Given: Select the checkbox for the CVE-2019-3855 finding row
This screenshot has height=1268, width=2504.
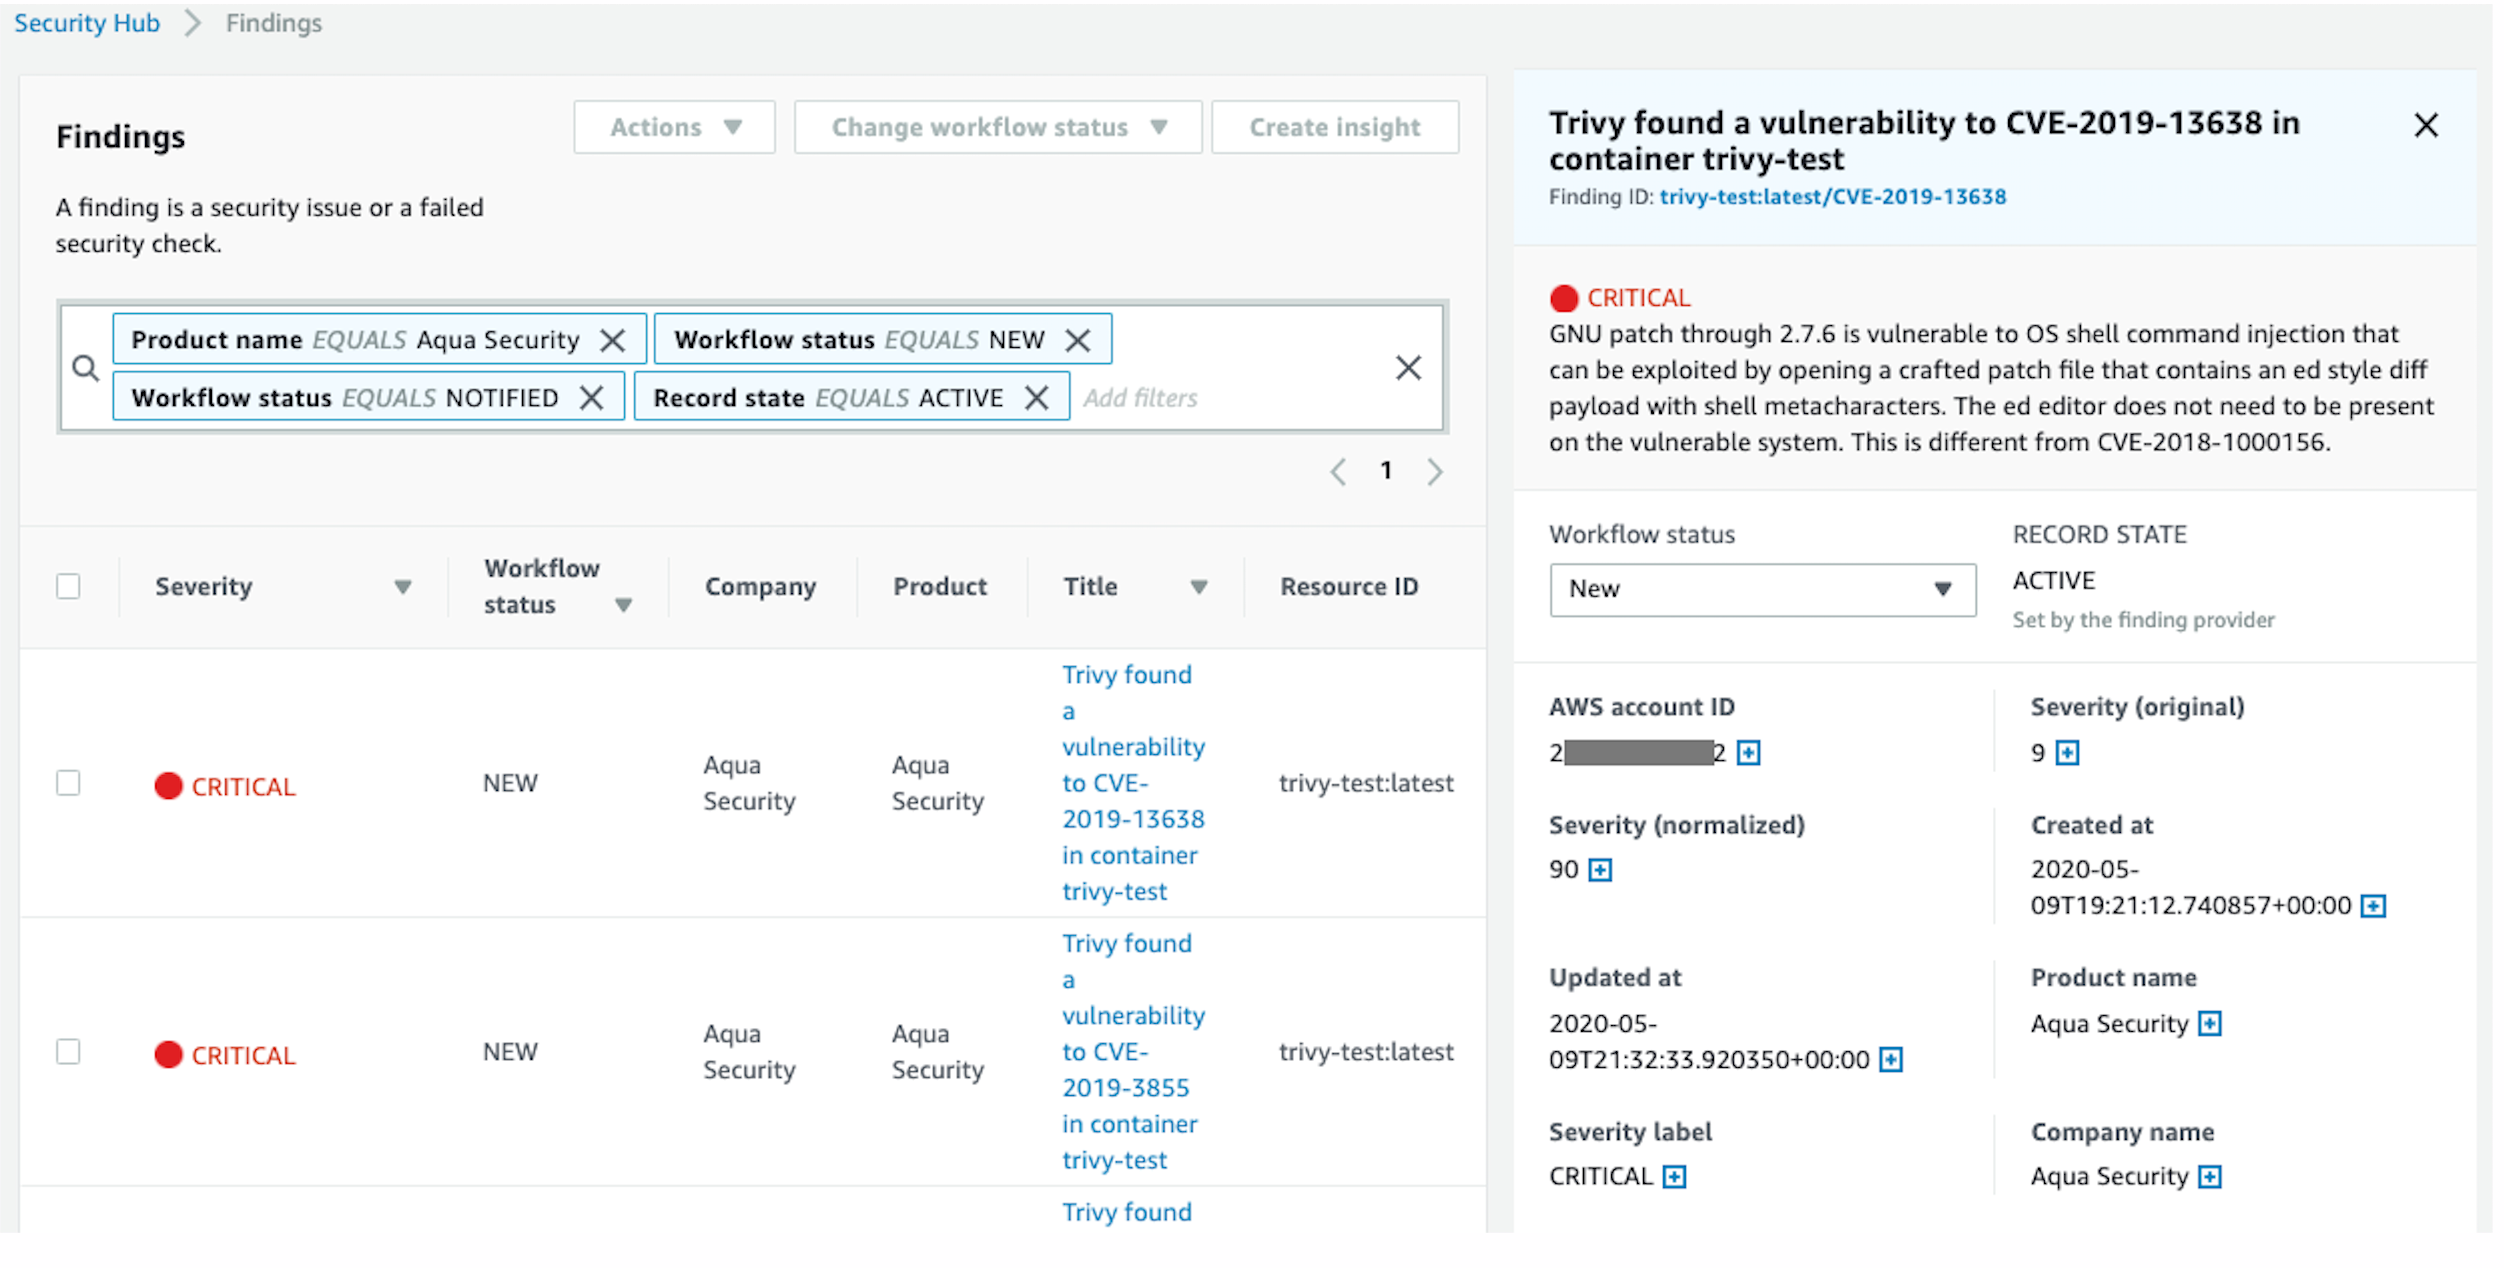Looking at the screenshot, I should coord(68,1051).
